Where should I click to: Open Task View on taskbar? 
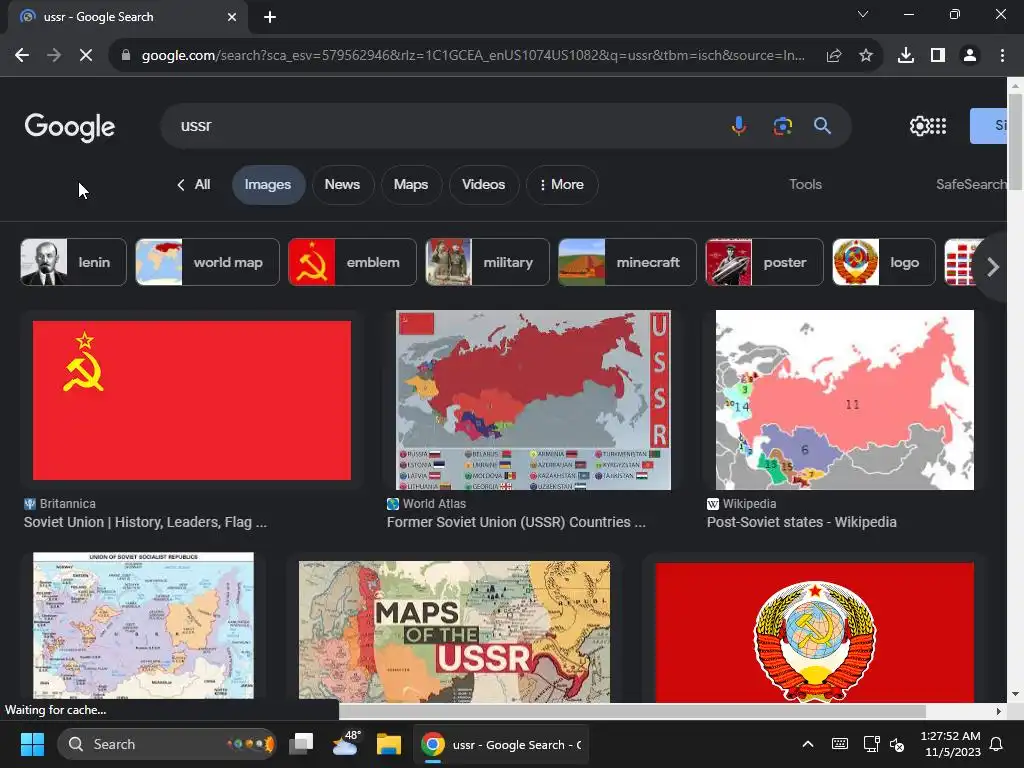pyautogui.click(x=301, y=744)
